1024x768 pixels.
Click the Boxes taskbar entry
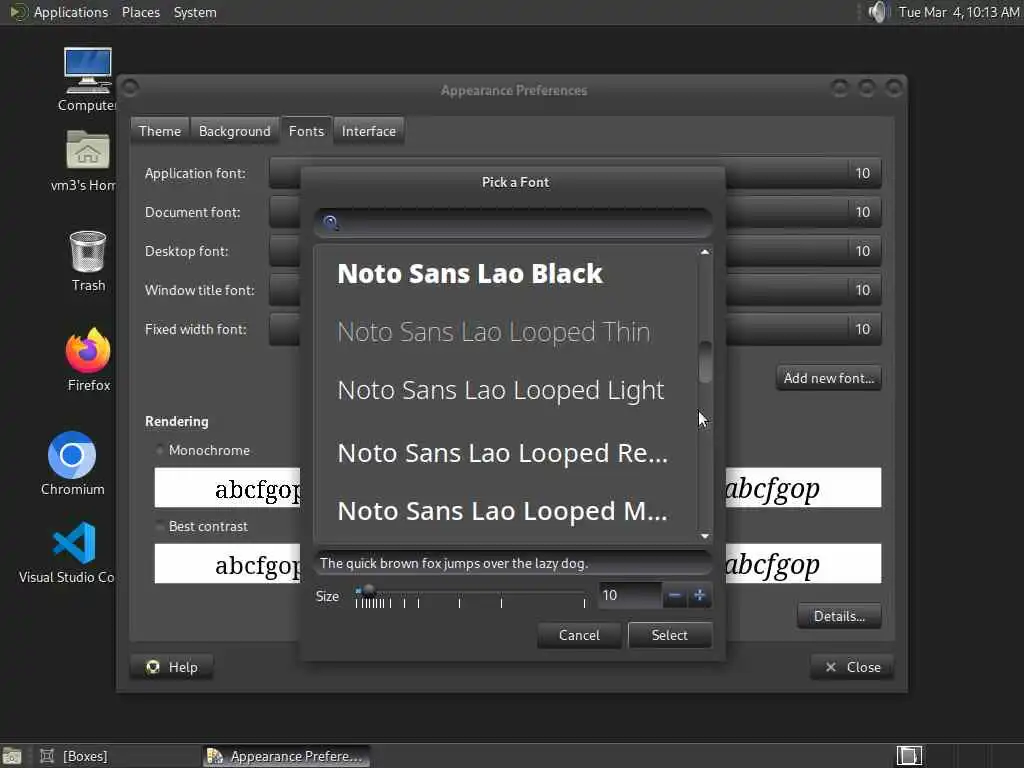pos(118,756)
